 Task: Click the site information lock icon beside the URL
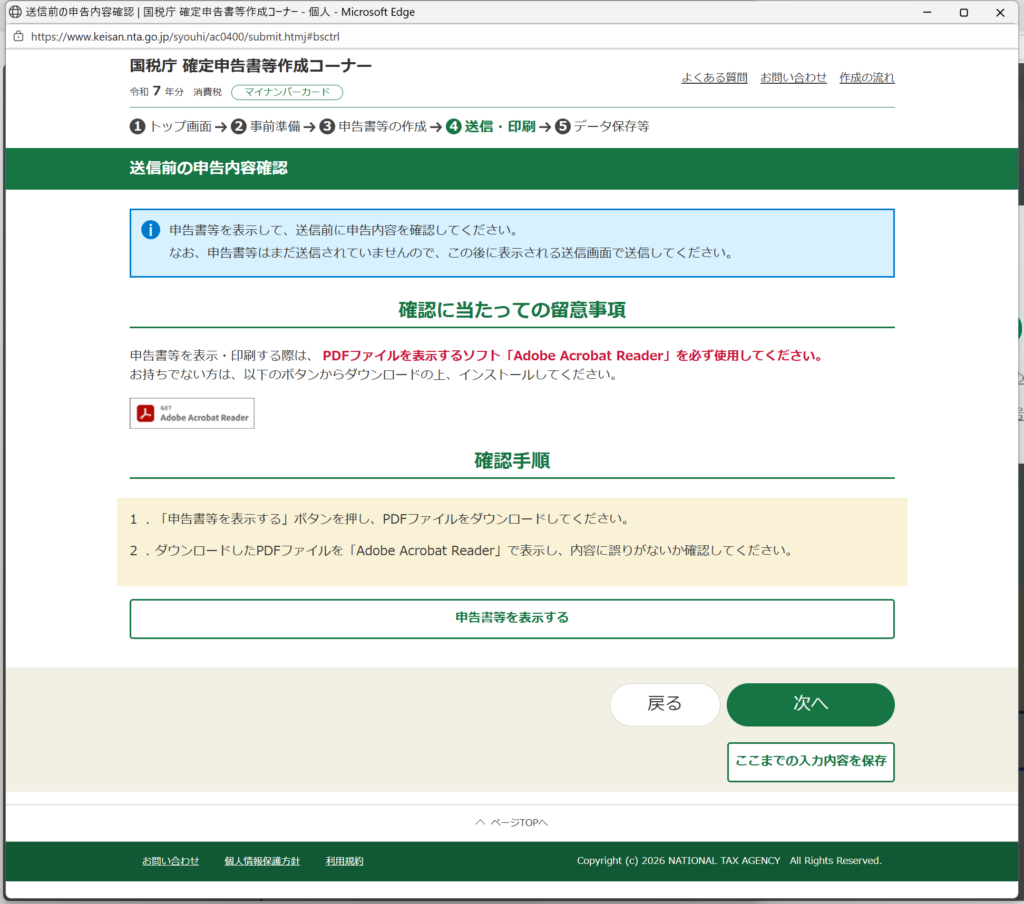(x=17, y=35)
